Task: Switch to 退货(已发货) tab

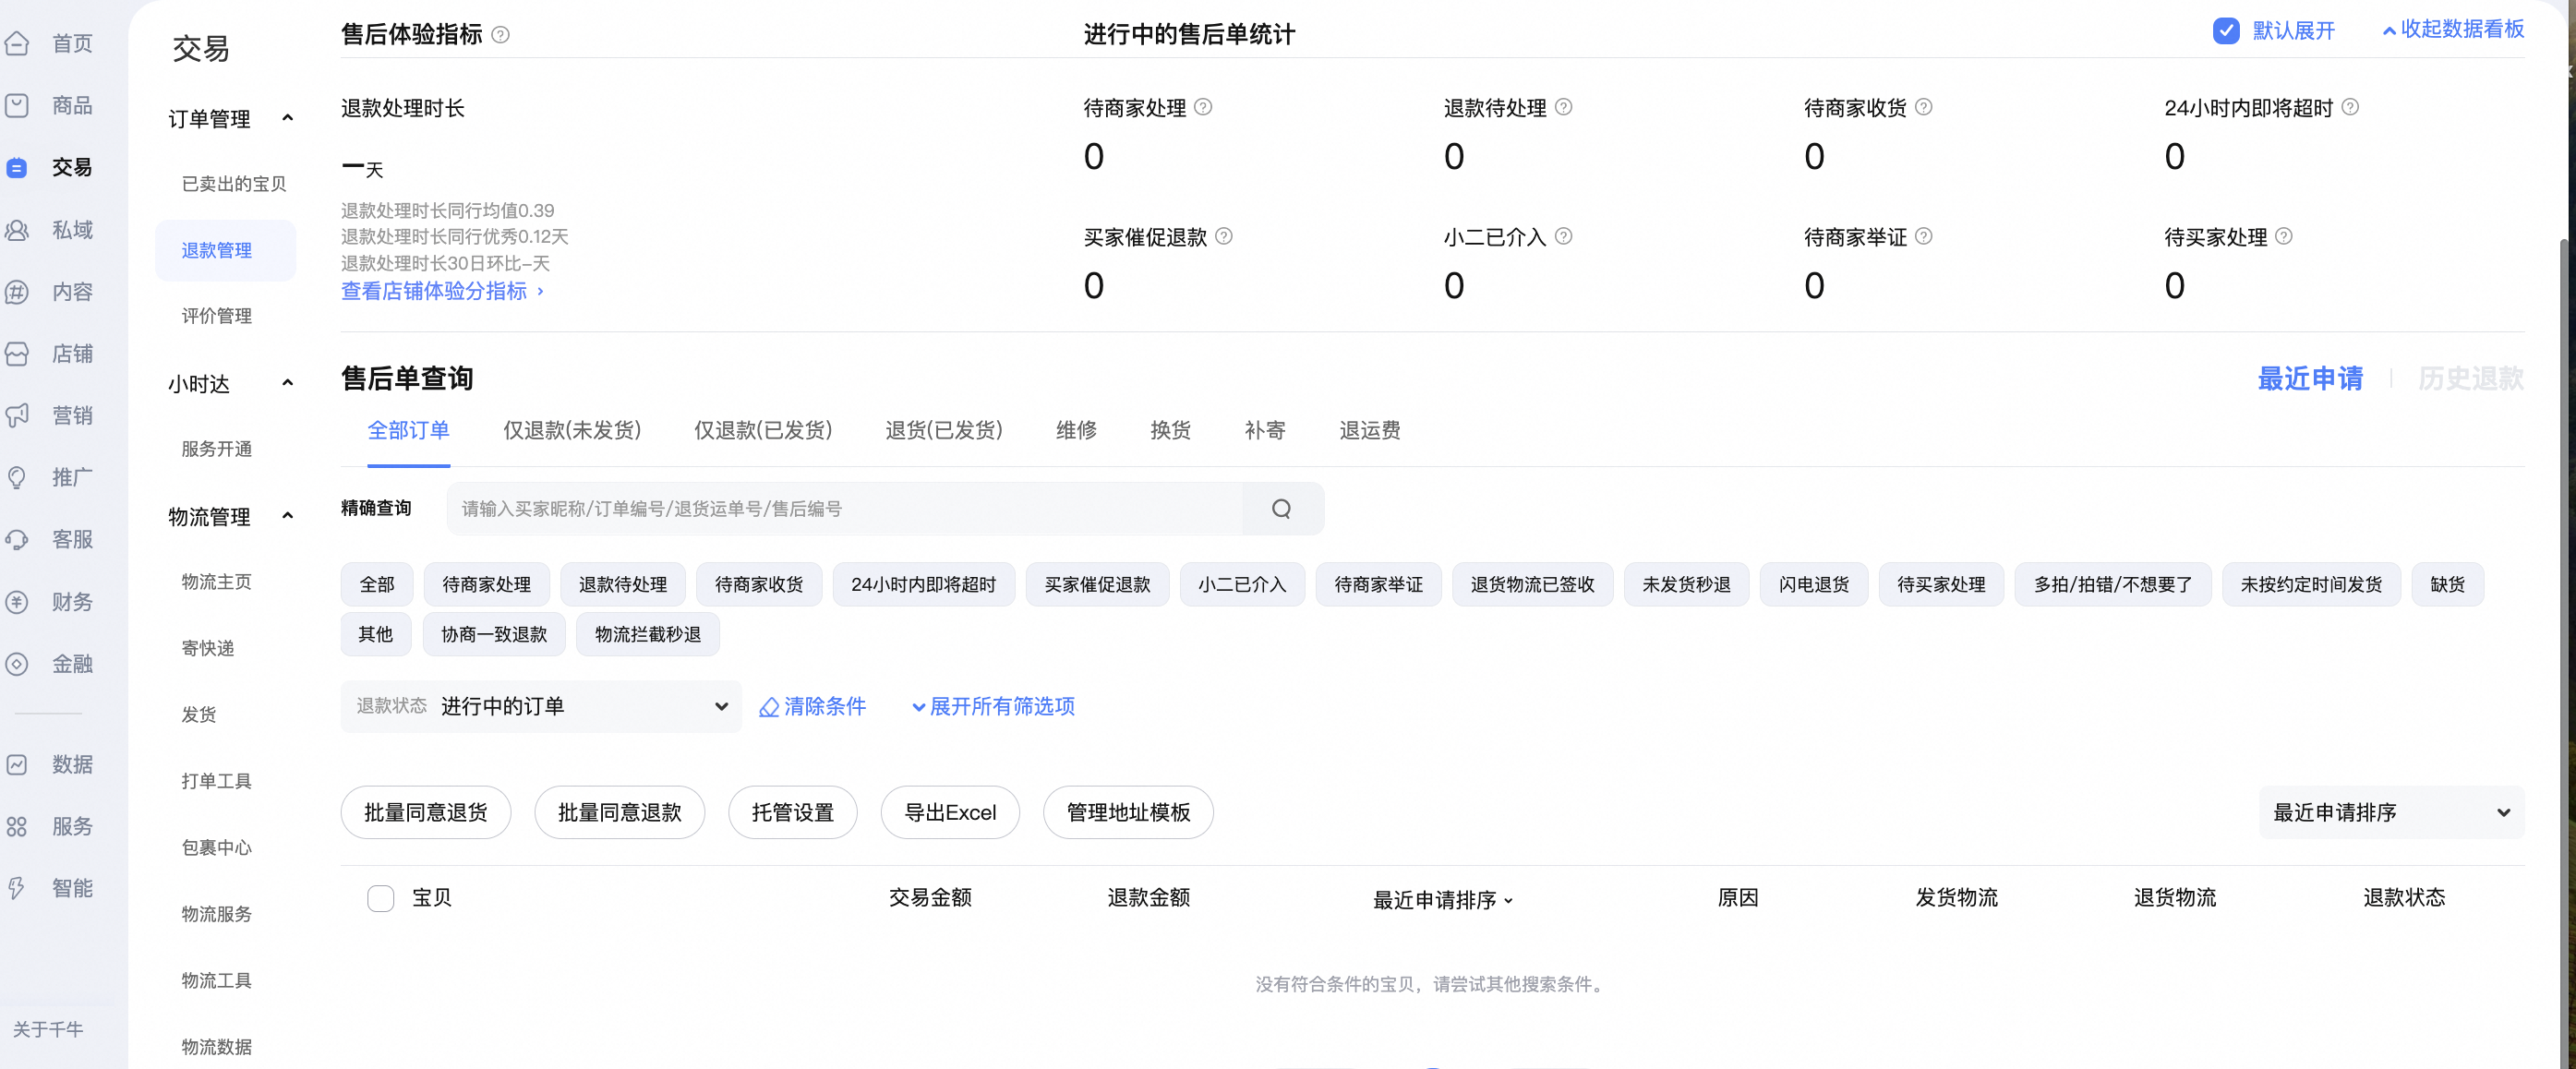Action: 944,430
